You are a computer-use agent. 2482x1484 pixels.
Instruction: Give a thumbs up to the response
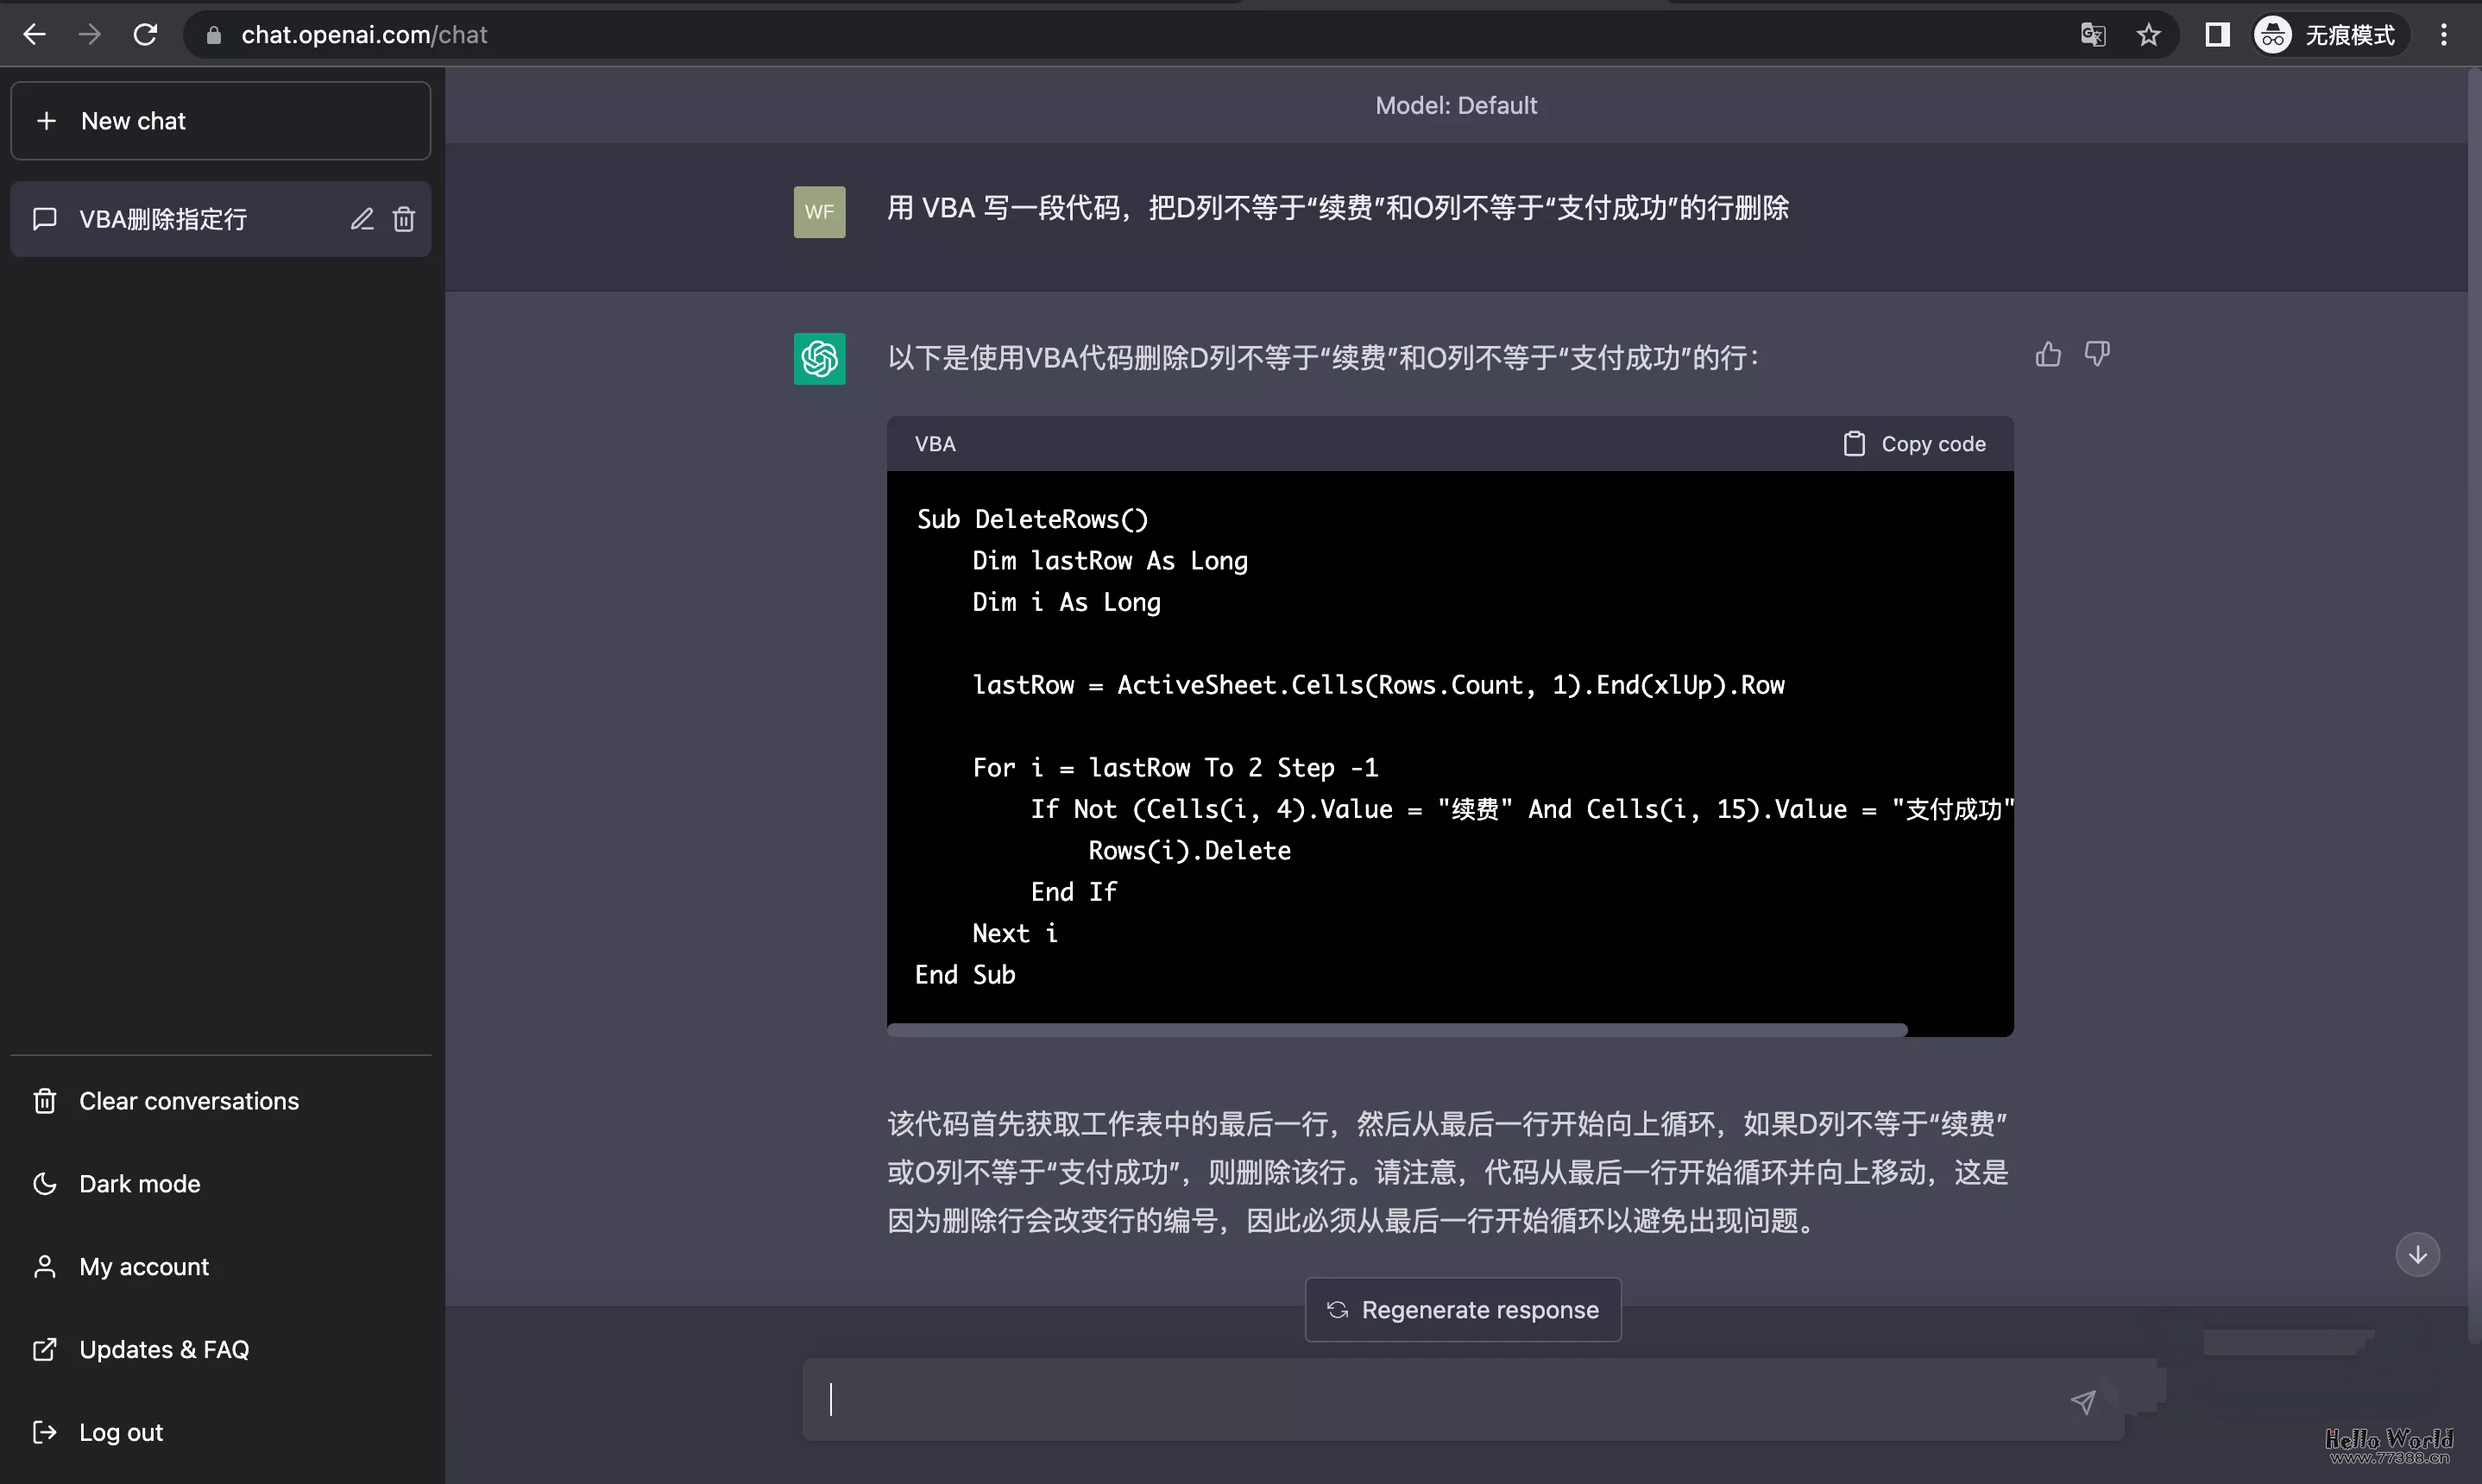tap(2046, 354)
